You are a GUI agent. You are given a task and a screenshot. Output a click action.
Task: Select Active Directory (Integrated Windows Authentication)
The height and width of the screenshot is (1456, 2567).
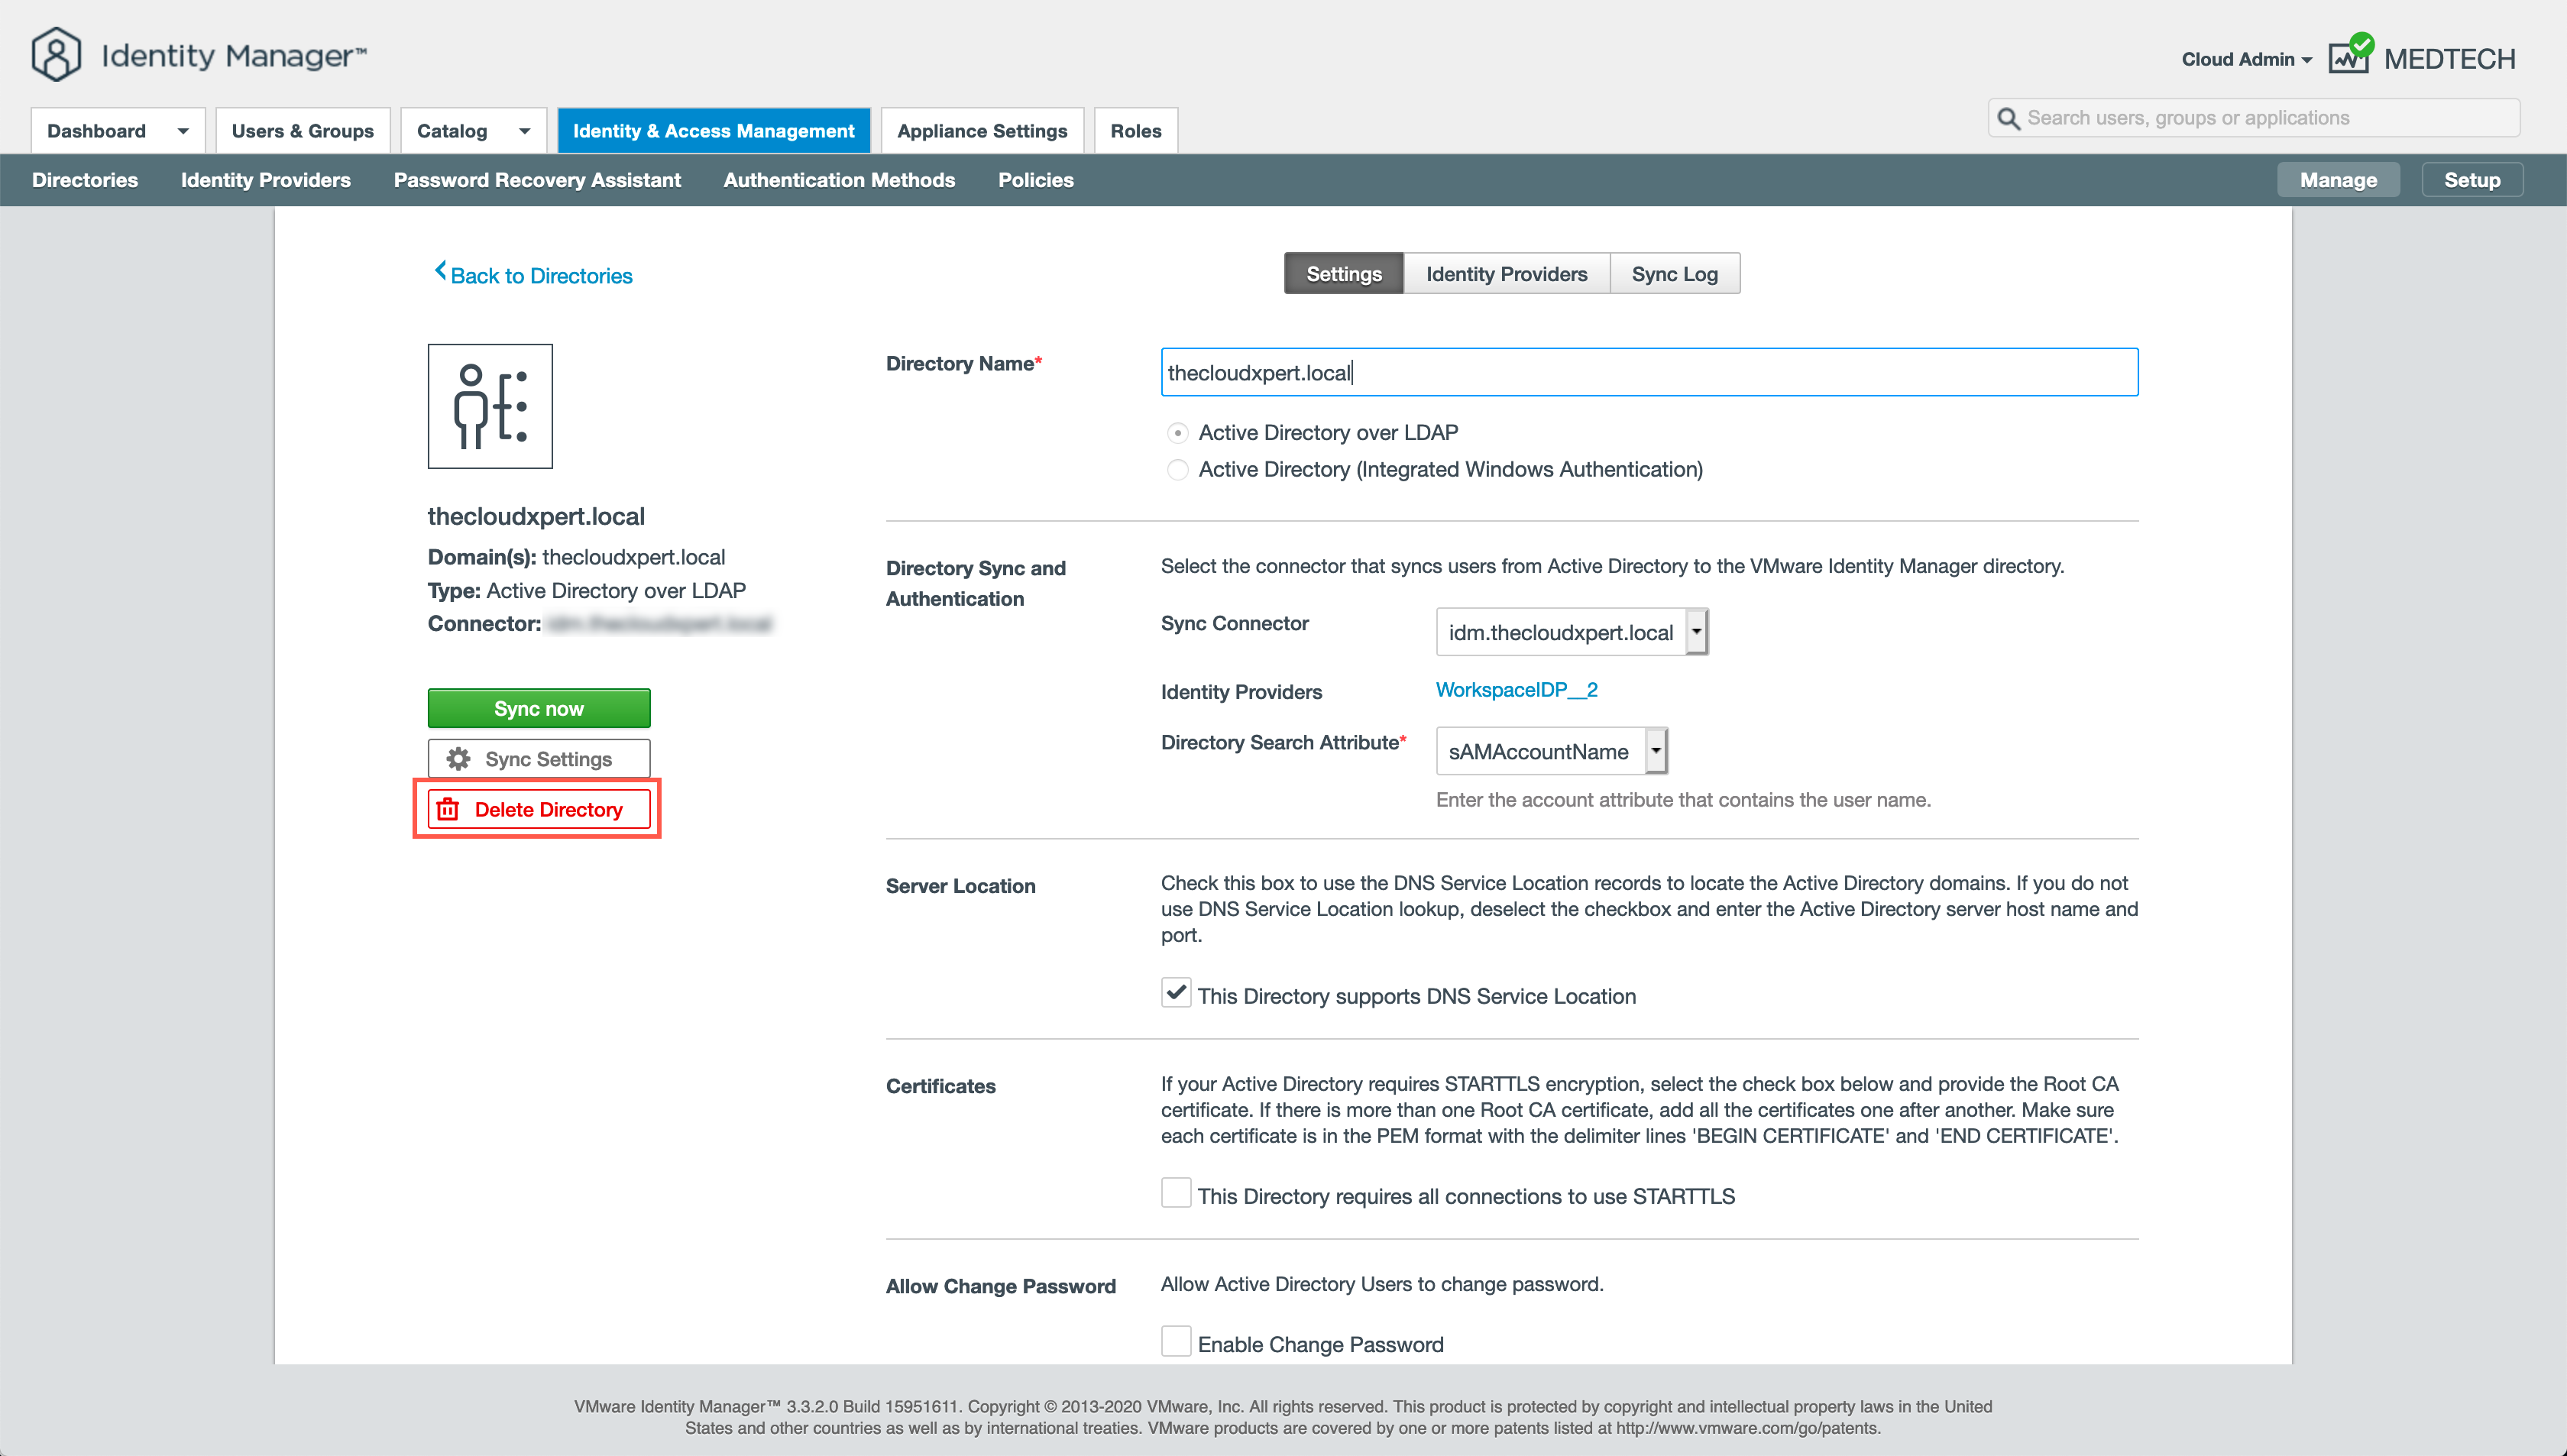[x=1178, y=470]
